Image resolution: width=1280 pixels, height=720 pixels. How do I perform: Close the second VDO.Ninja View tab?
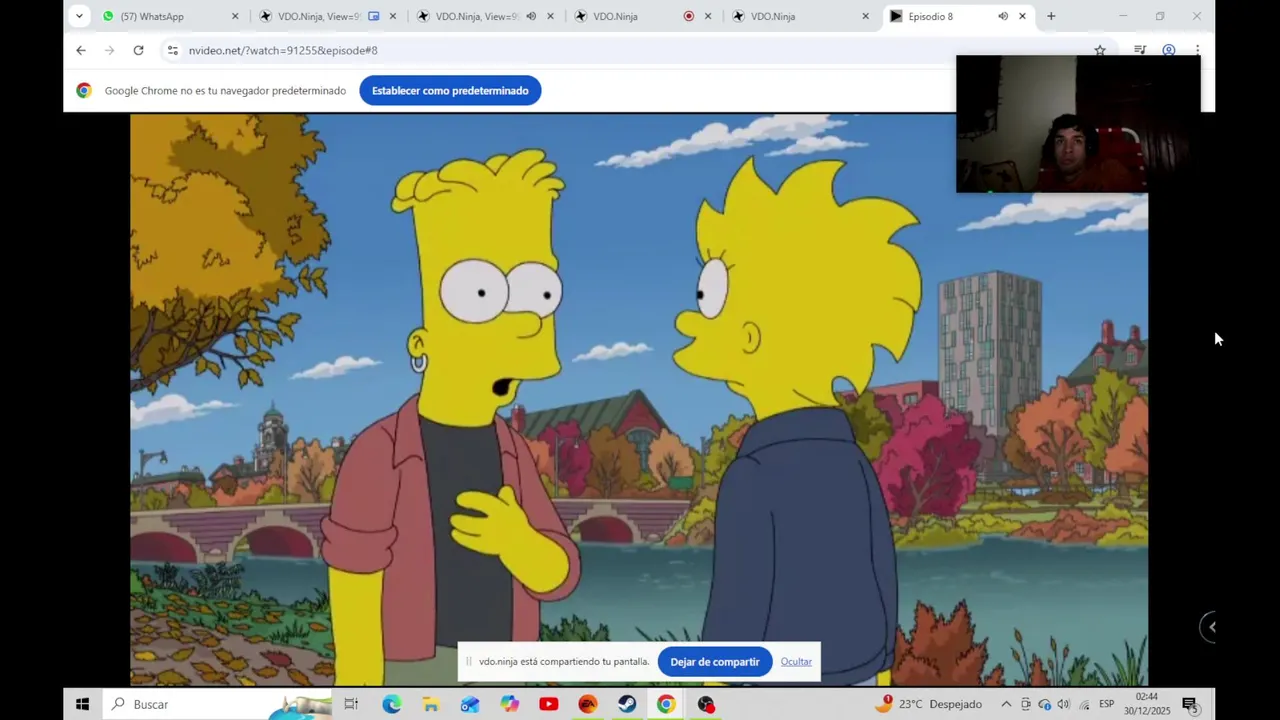click(550, 16)
